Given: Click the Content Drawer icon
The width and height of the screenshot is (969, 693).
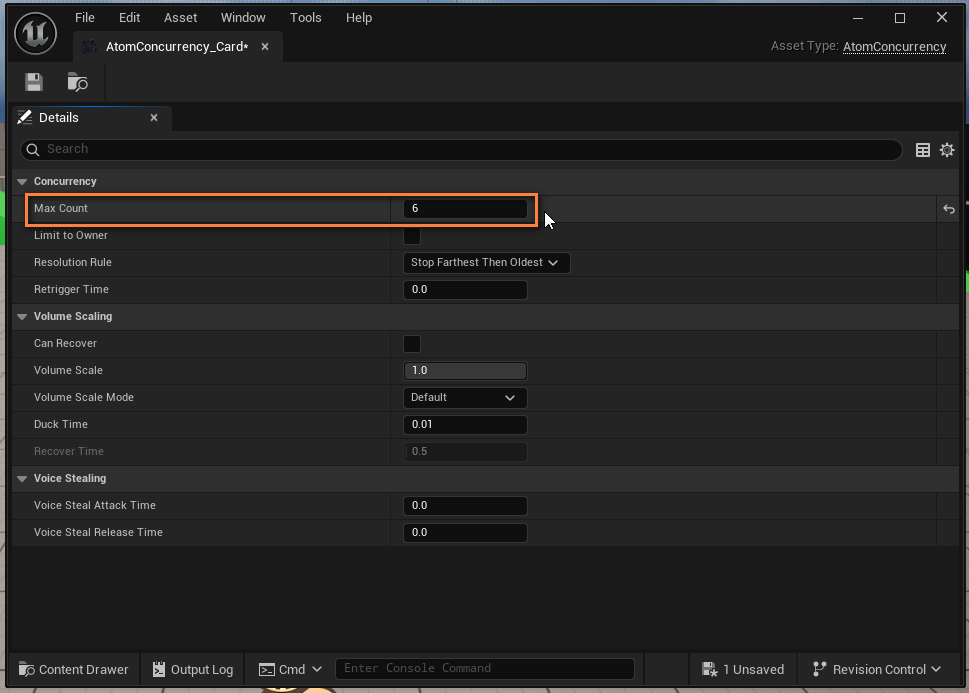Looking at the screenshot, I should pyautogui.click(x=27, y=670).
